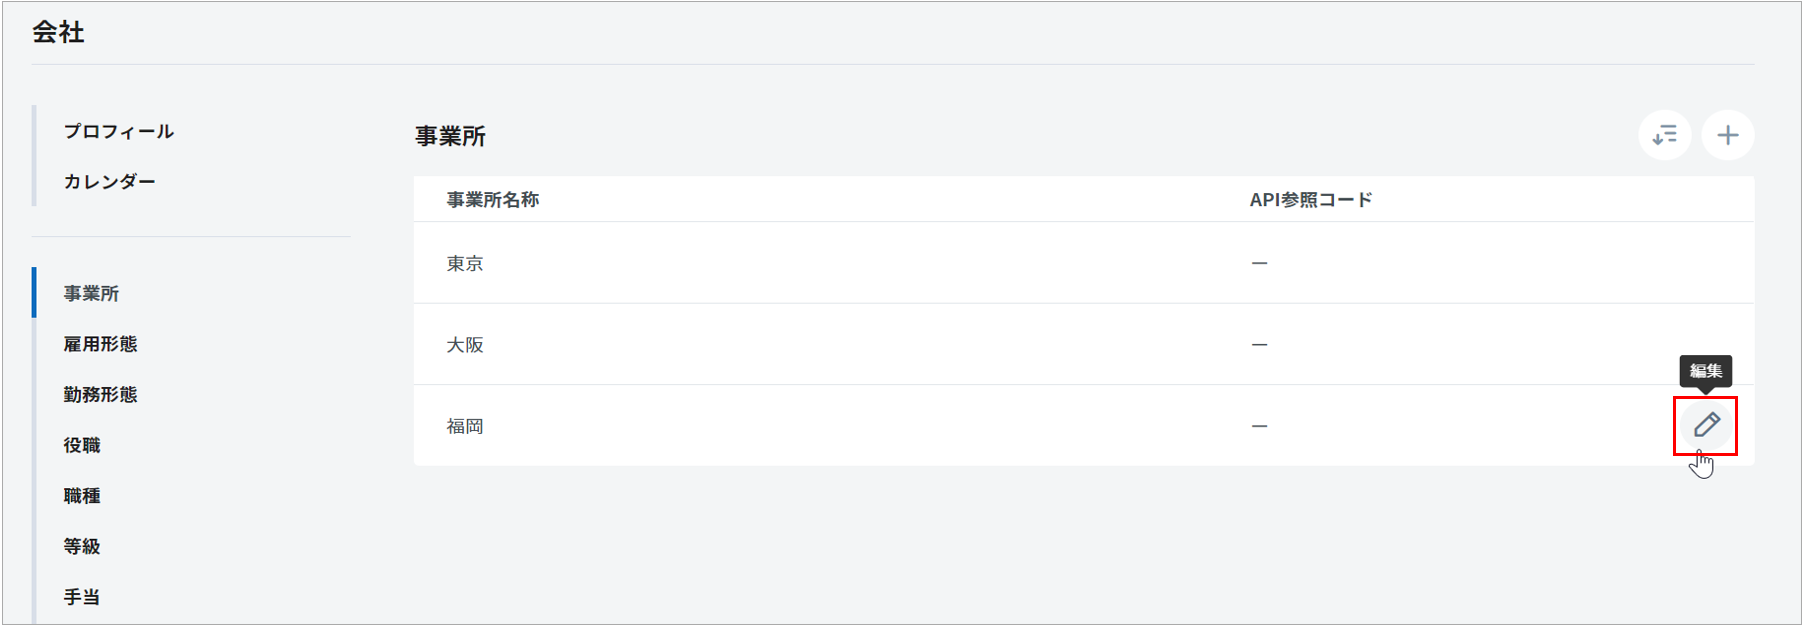Click the API code dash for 東京
The width and height of the screenshot is (1804, 627).
pyautogui.click(x=1259, y=263)
